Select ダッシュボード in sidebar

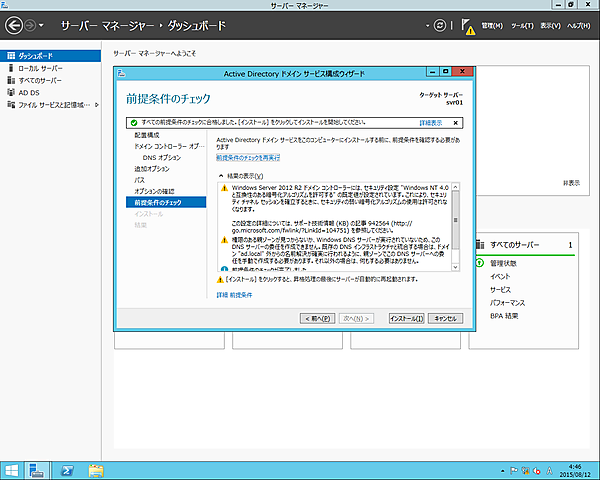(x=51, y=56)
